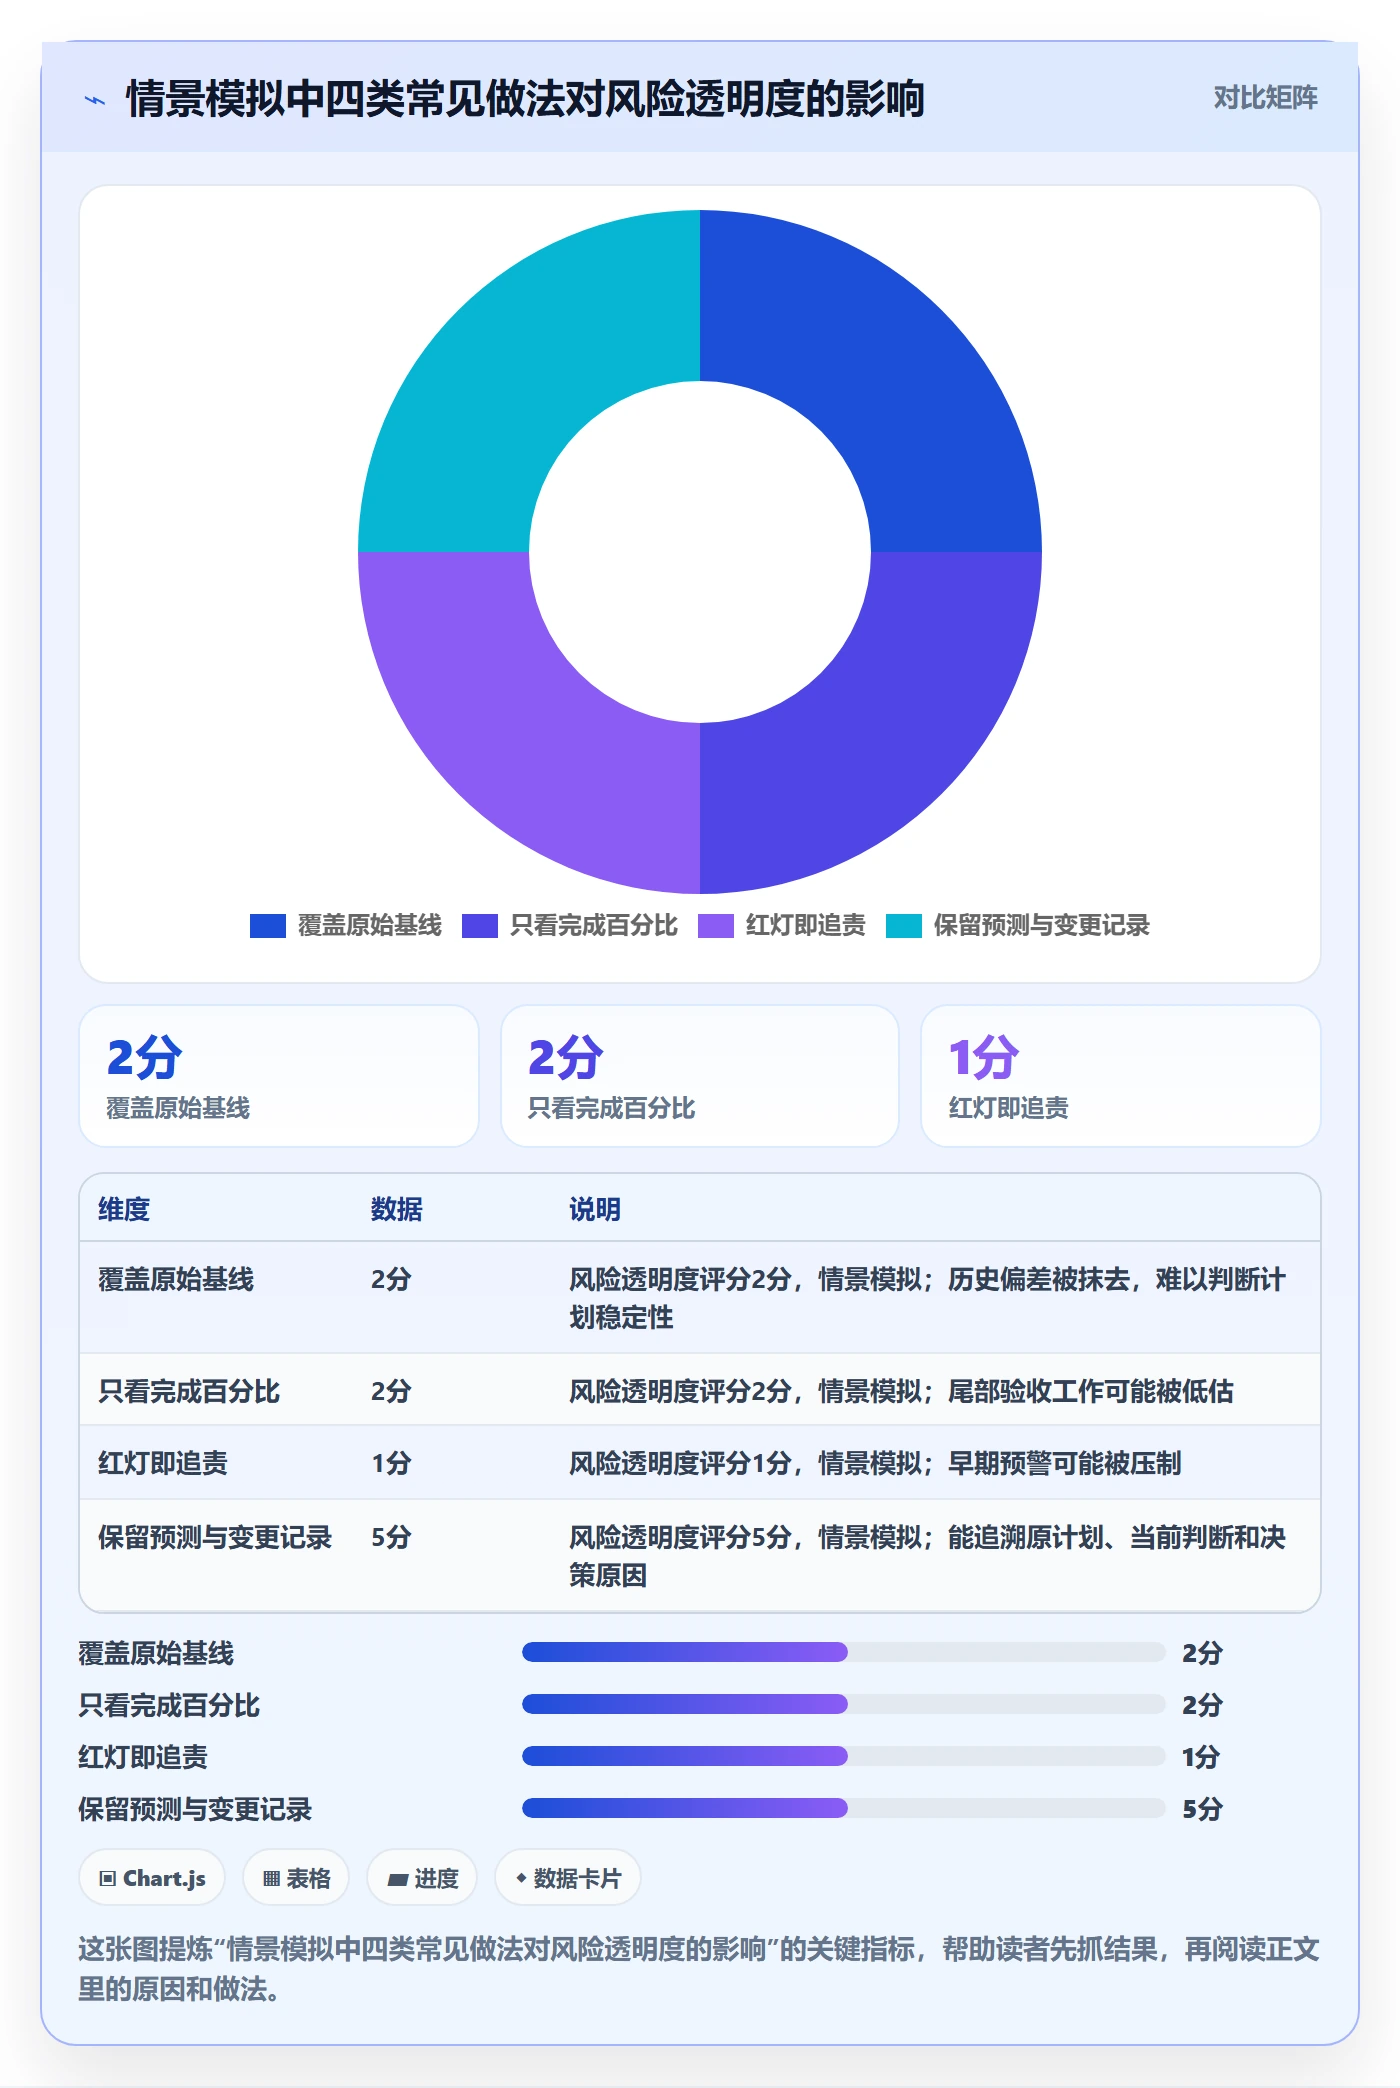Click the footer summary paragraph
Viewport: 1400px width, 2088px height.
(699, 1968)
